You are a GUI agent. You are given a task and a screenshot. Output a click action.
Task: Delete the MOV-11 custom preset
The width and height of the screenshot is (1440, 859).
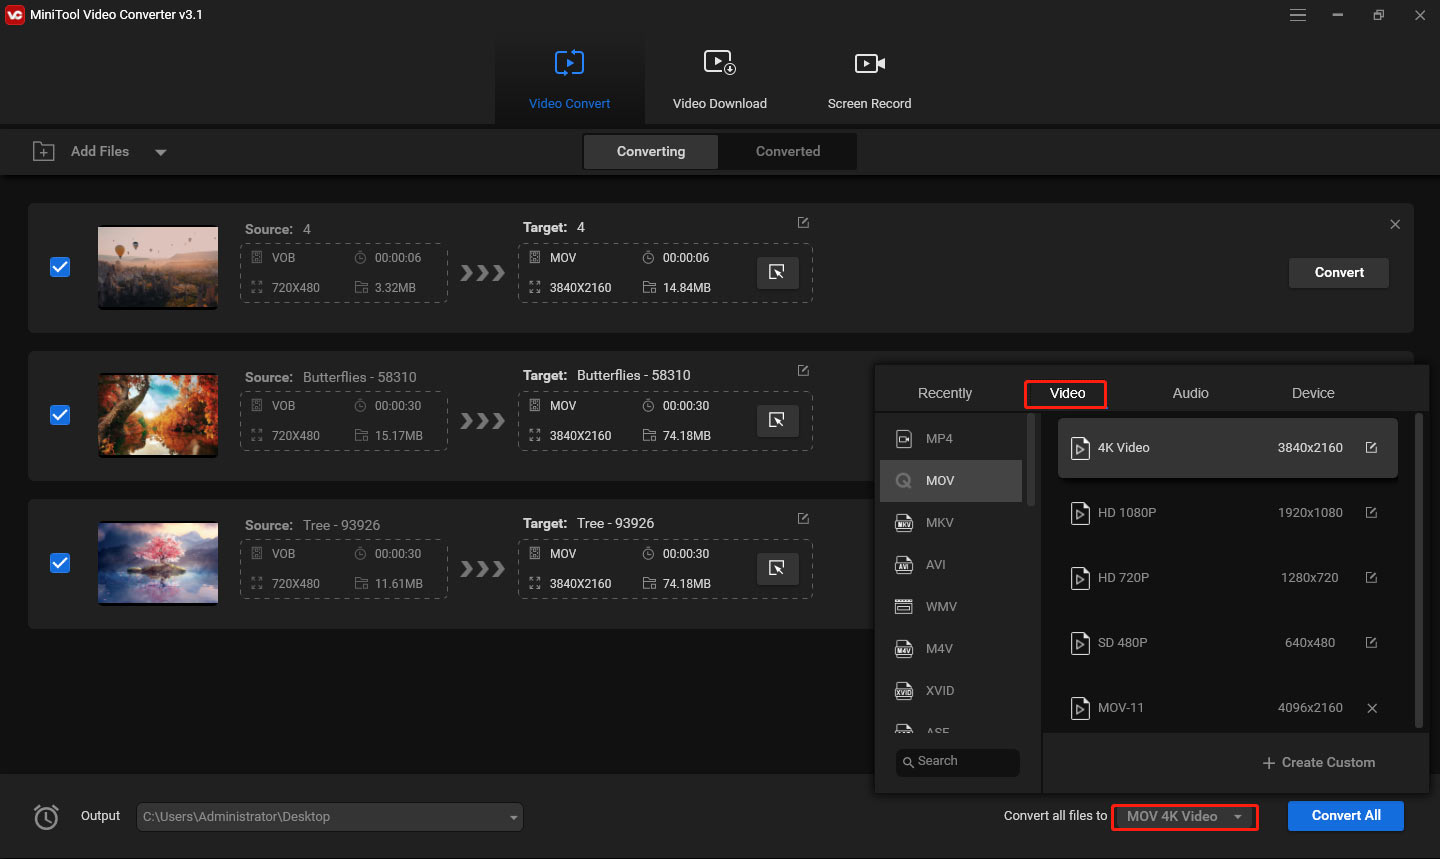[x=1372, y=708]
